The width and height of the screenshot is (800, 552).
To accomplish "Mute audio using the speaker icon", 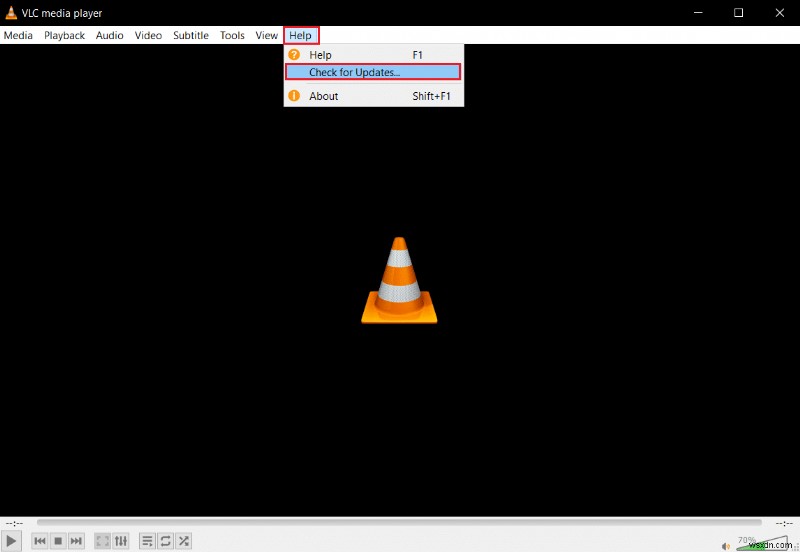I will tap(726, 546).
